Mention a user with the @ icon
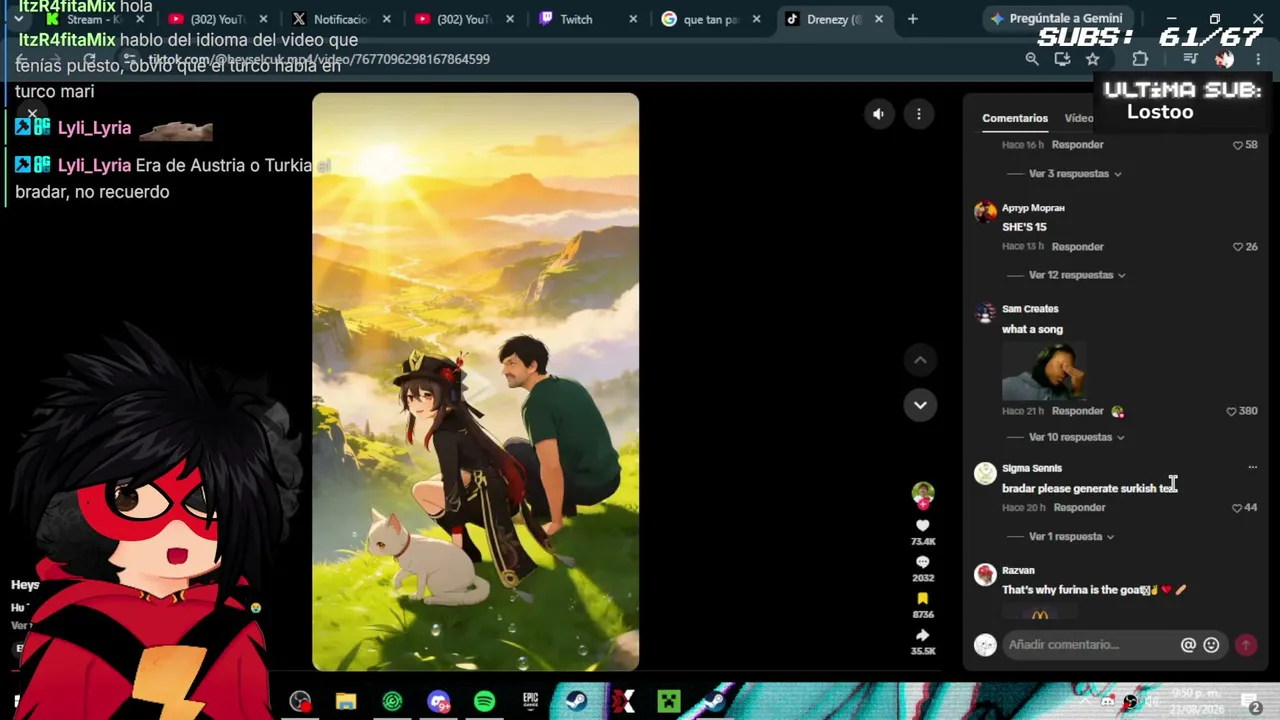The image size is (1280, 720). click(1188, 645)
